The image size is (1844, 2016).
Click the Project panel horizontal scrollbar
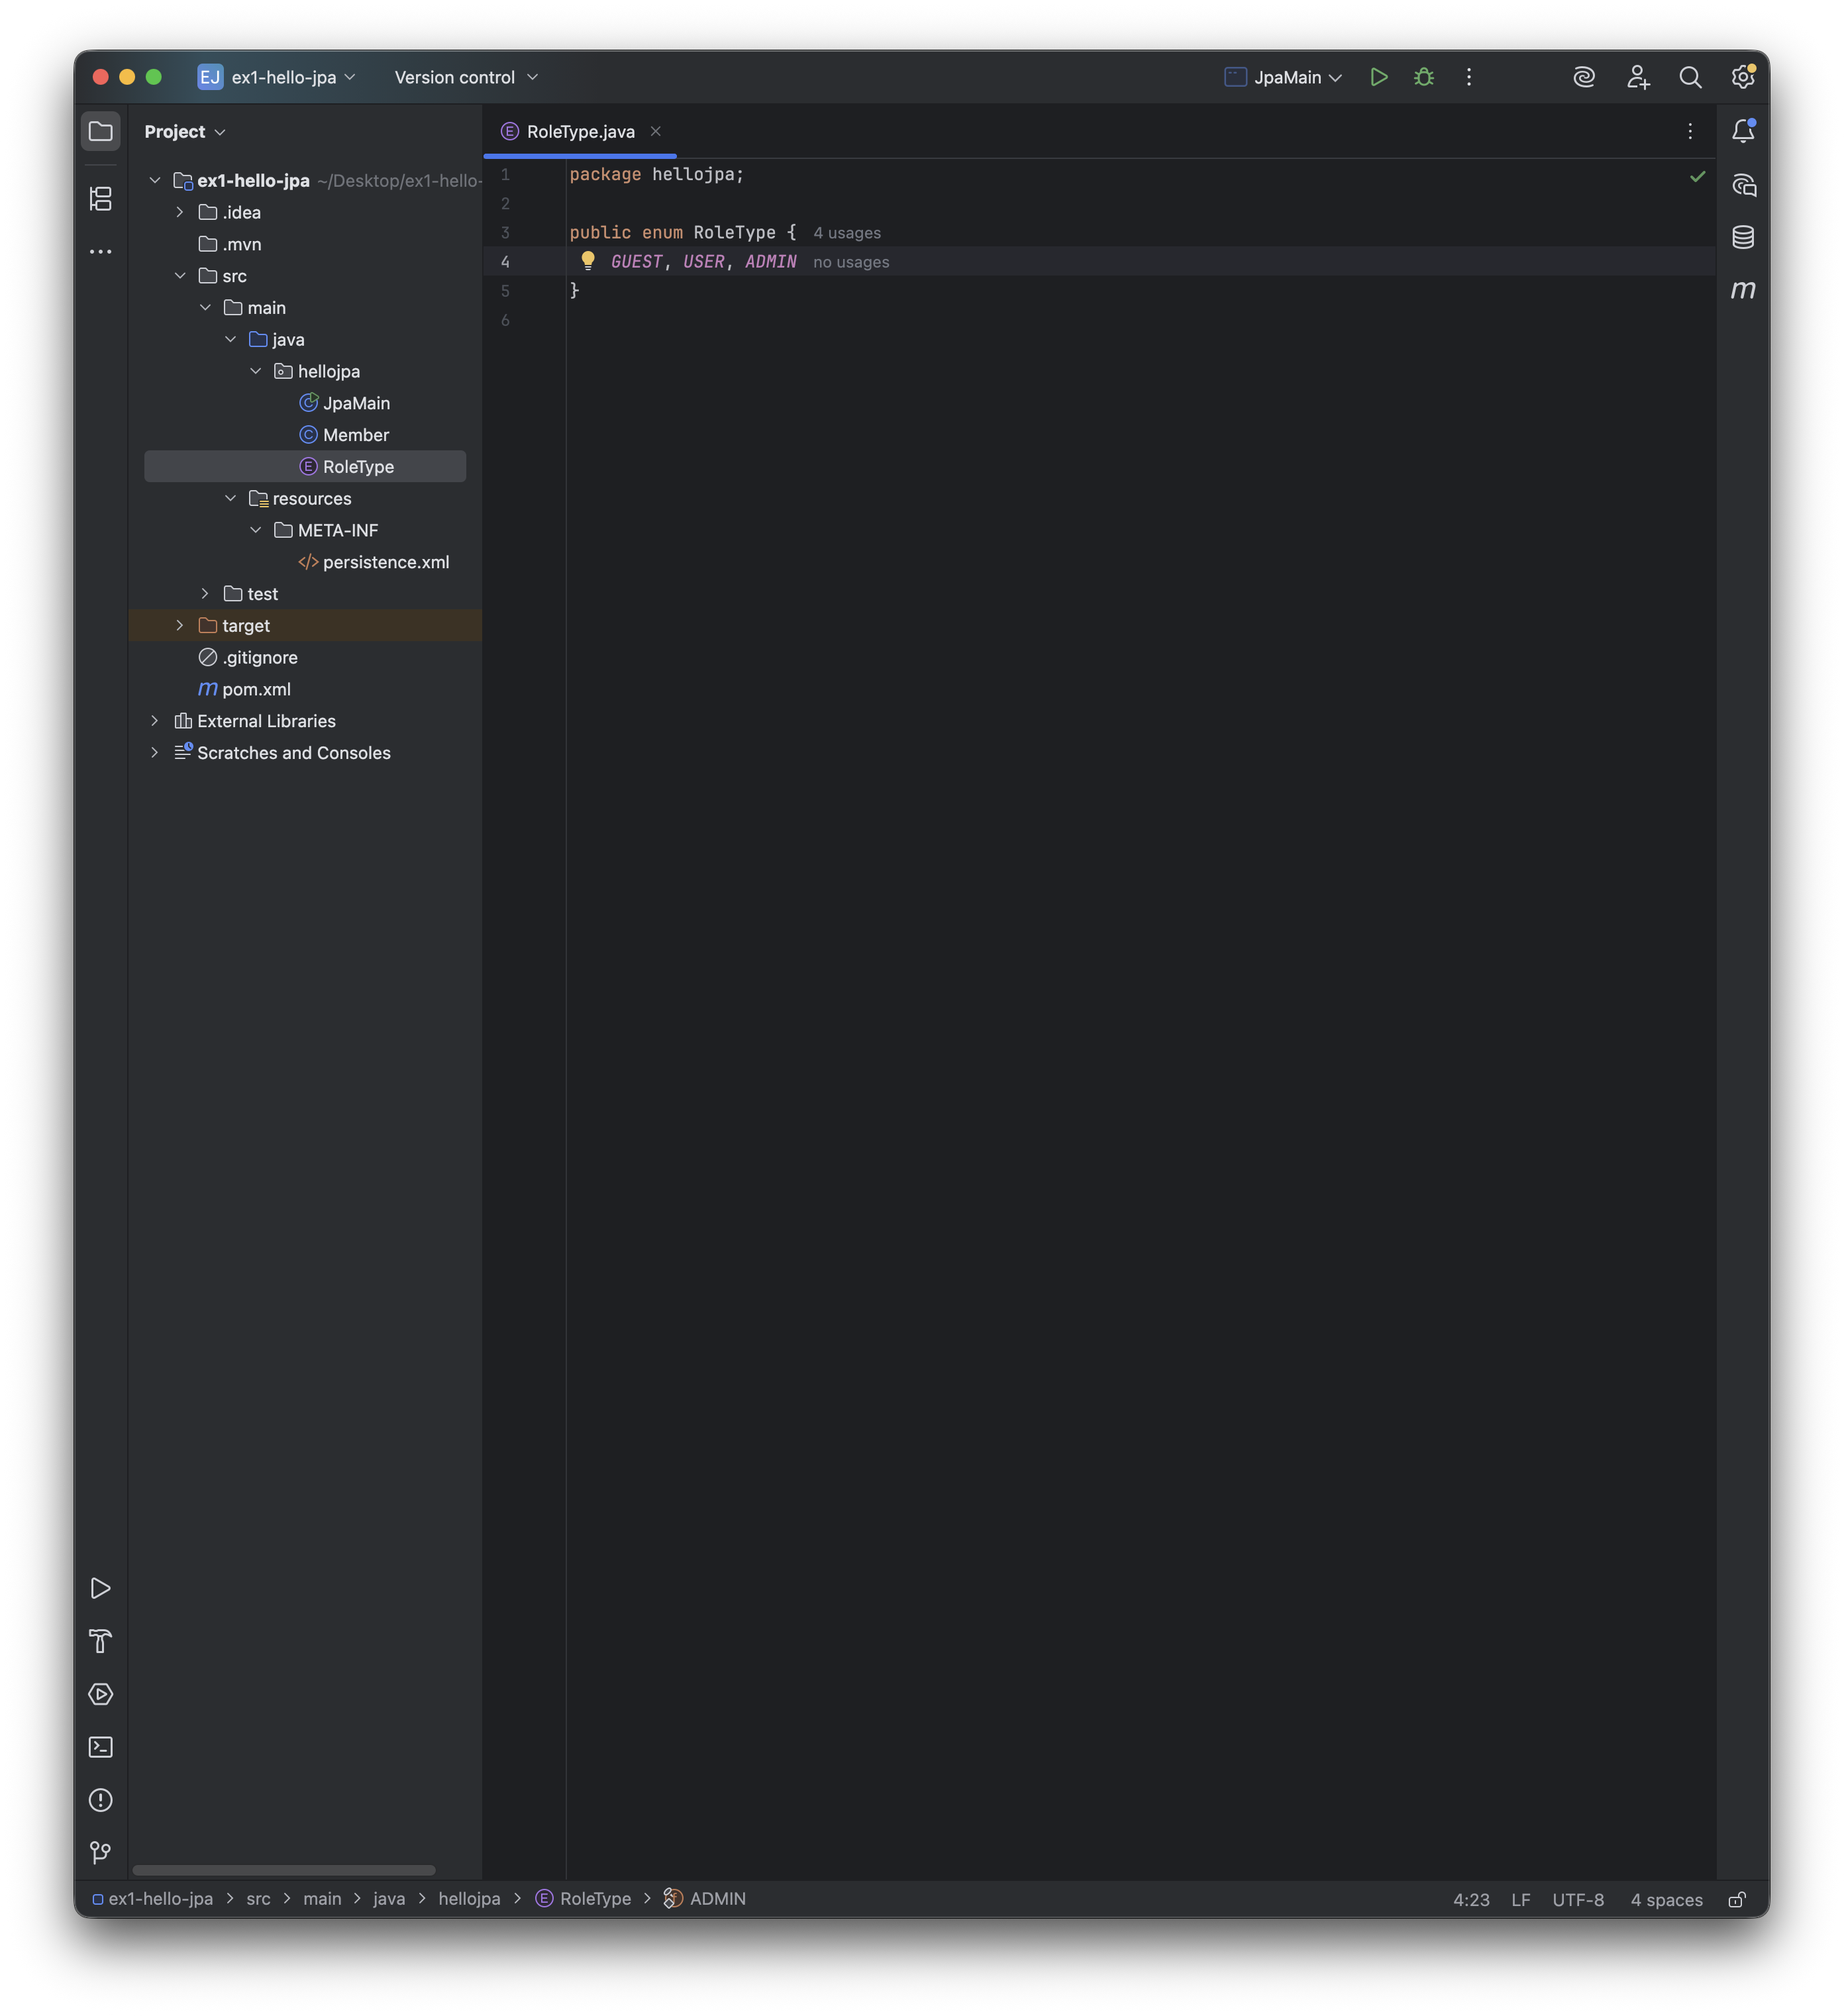[284, 1870]
